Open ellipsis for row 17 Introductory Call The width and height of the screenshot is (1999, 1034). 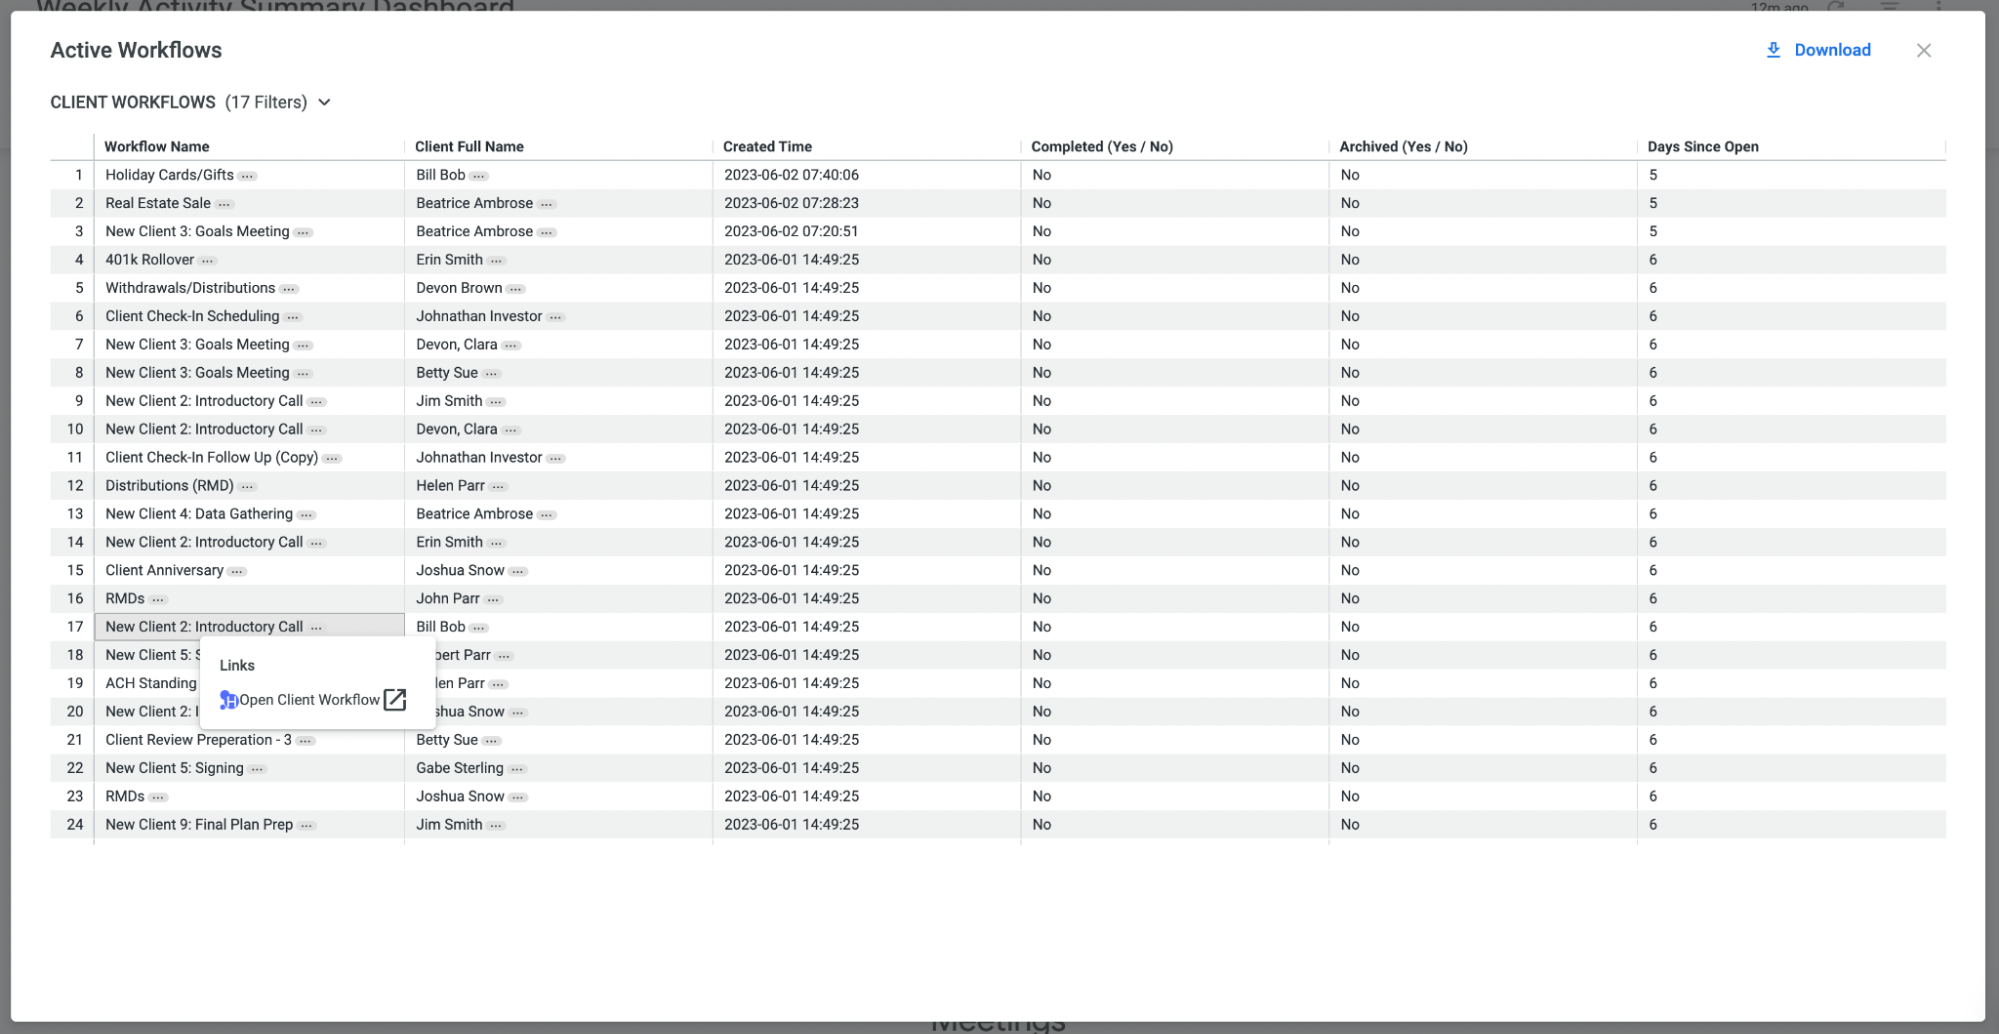[316, 628]
